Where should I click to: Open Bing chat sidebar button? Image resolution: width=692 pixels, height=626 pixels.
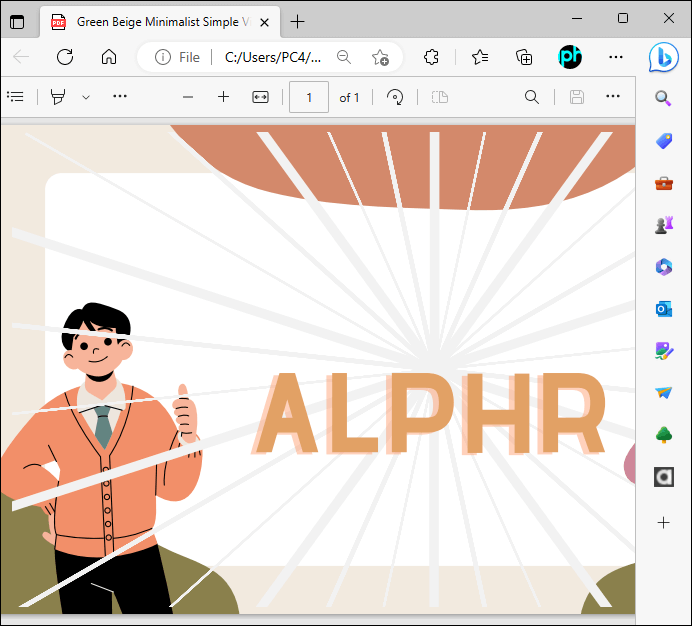tap(663, 57)
